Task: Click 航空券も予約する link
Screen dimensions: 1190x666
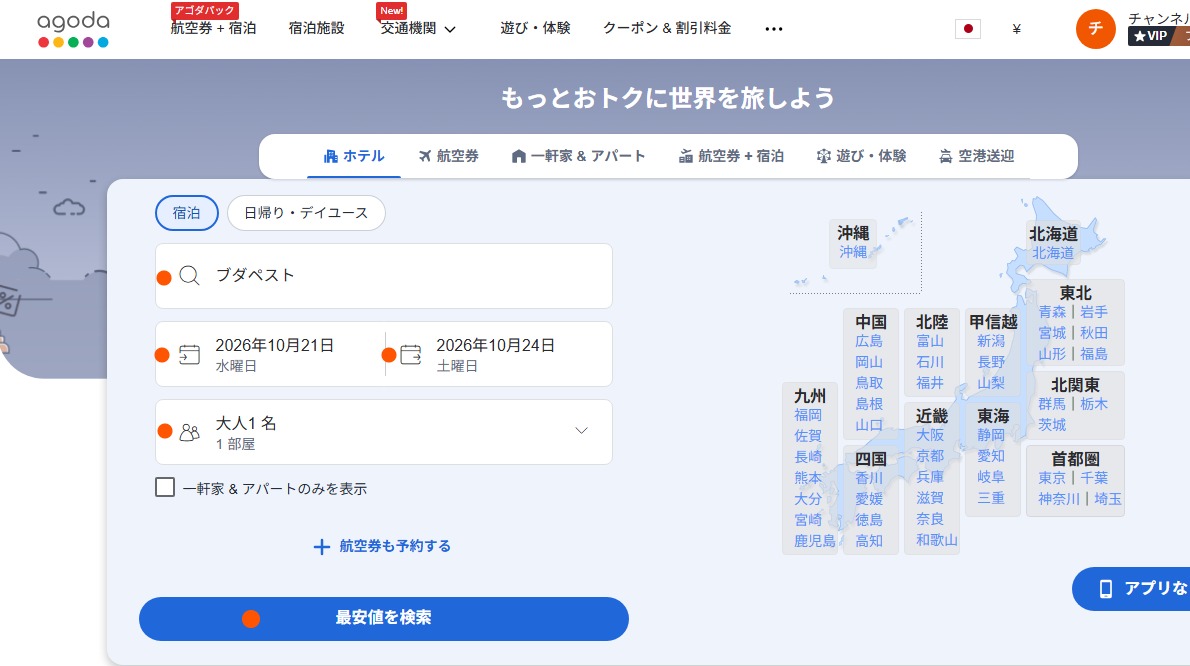Action: coord(382,546)
